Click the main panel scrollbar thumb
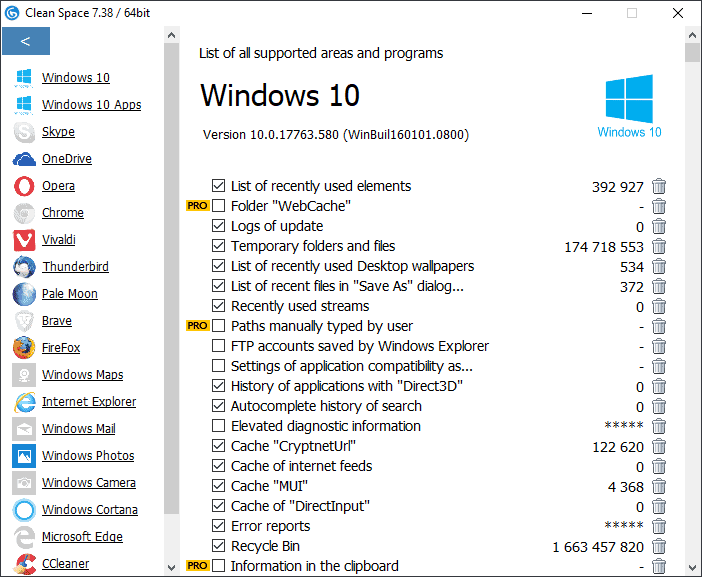 pos(692,53)
